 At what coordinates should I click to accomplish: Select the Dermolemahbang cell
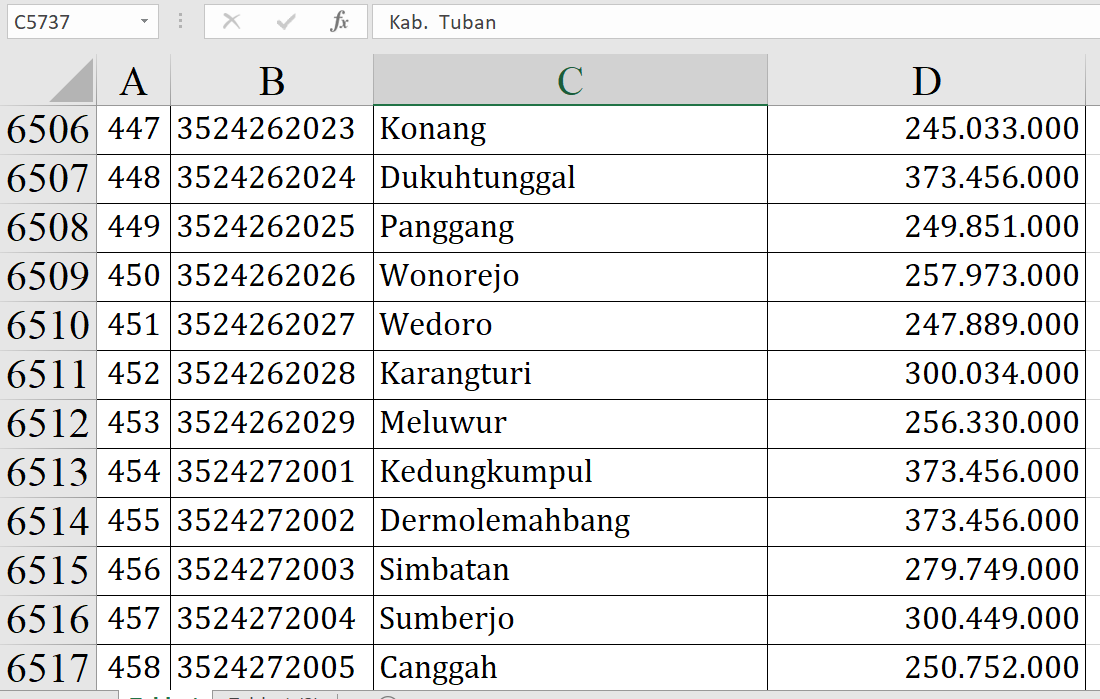570,521
